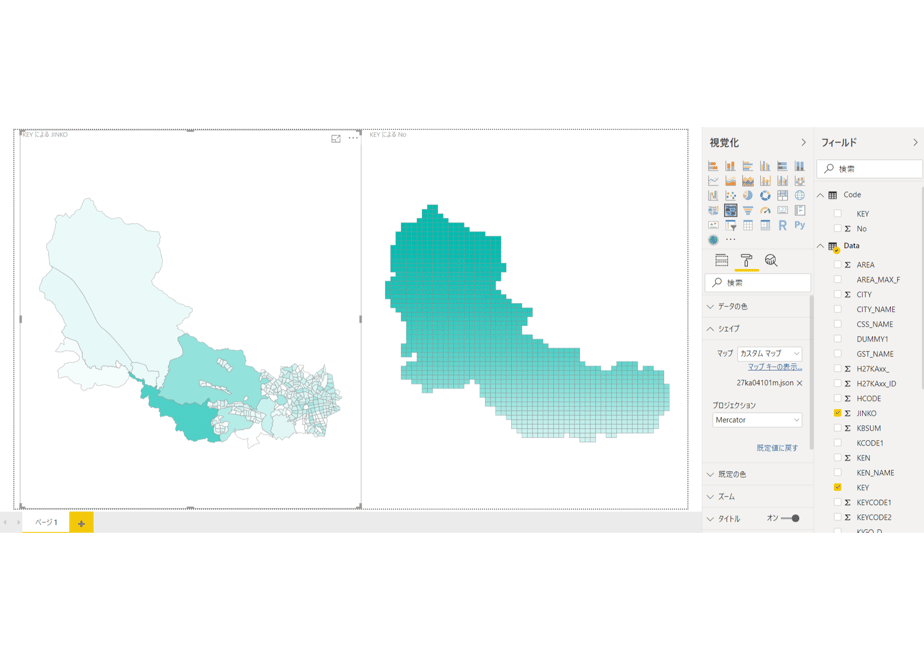This screenshot has width=924, height=660.
Task: Check the KBSUM field checkbox
Action: pyautogui.click(x=837, y=428)
